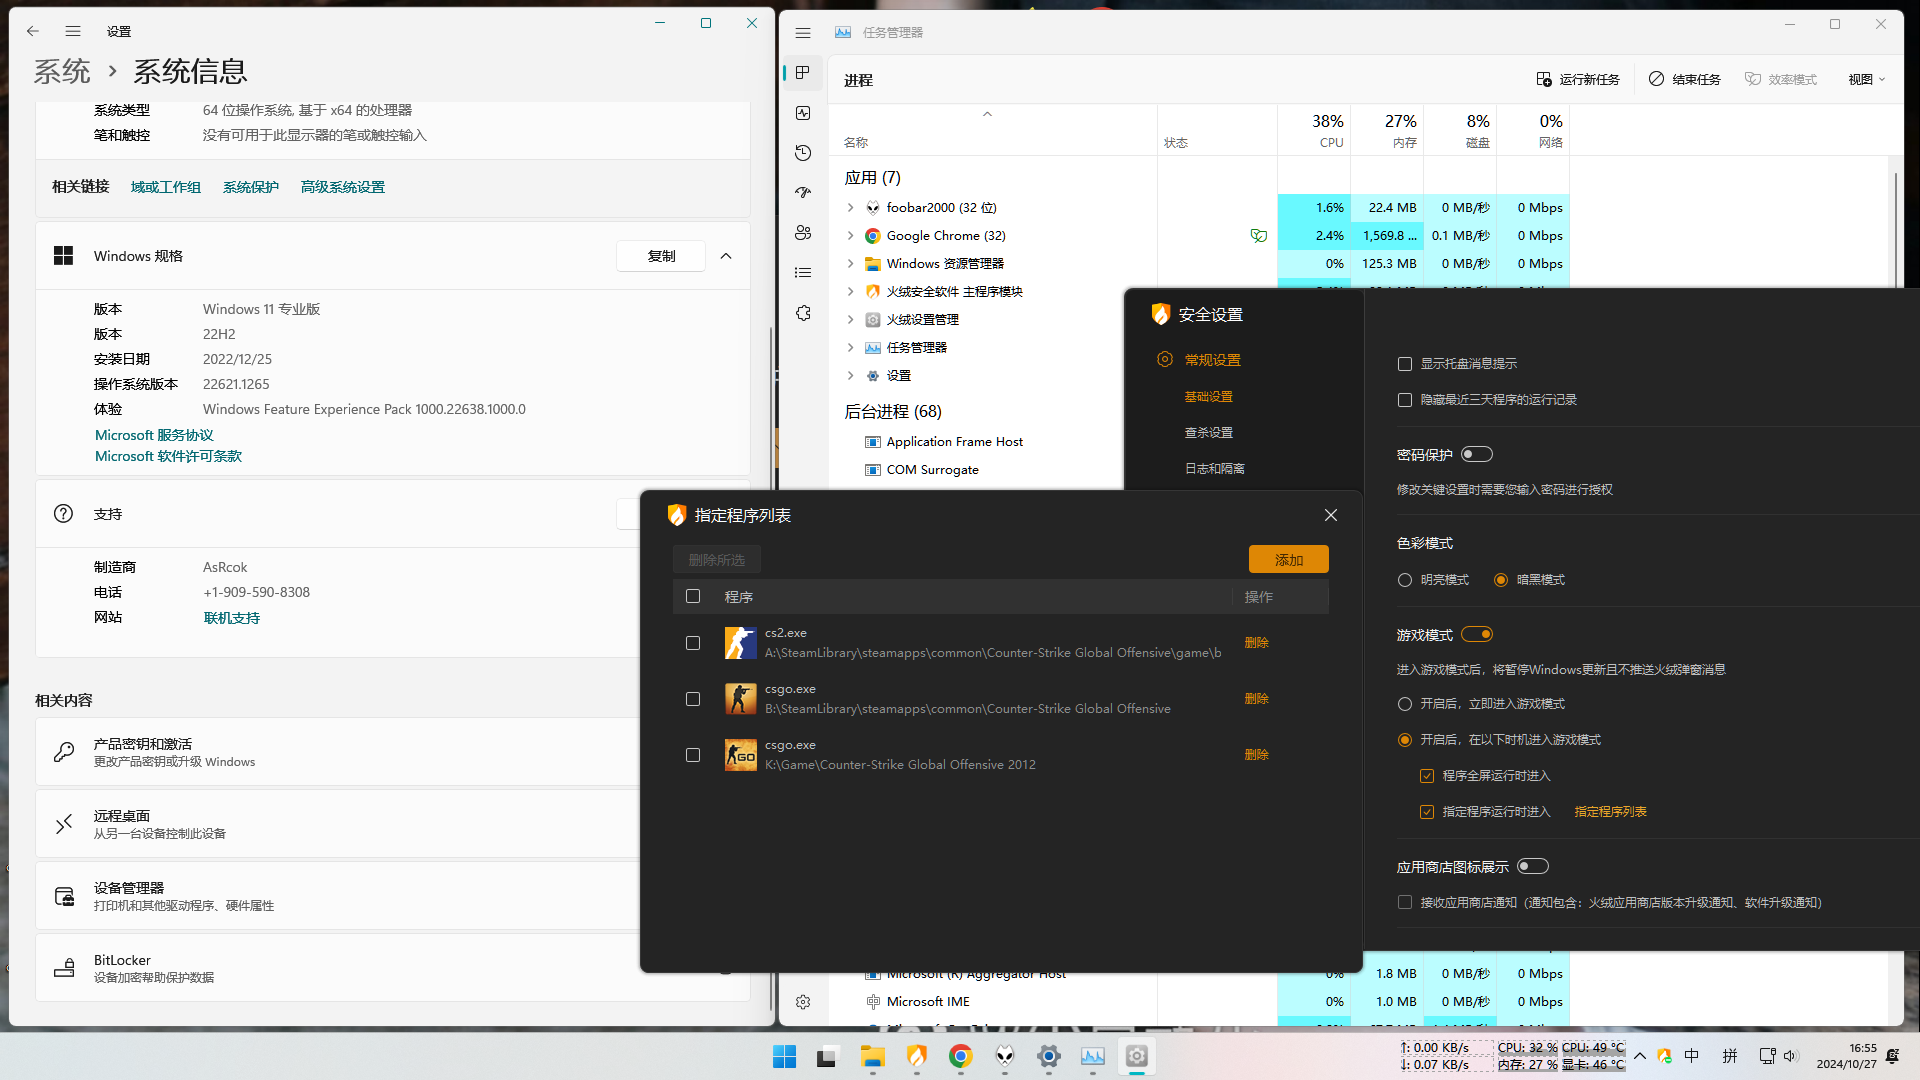
Task: Click the 添加 button in program list
Action: click(1289, 559)
